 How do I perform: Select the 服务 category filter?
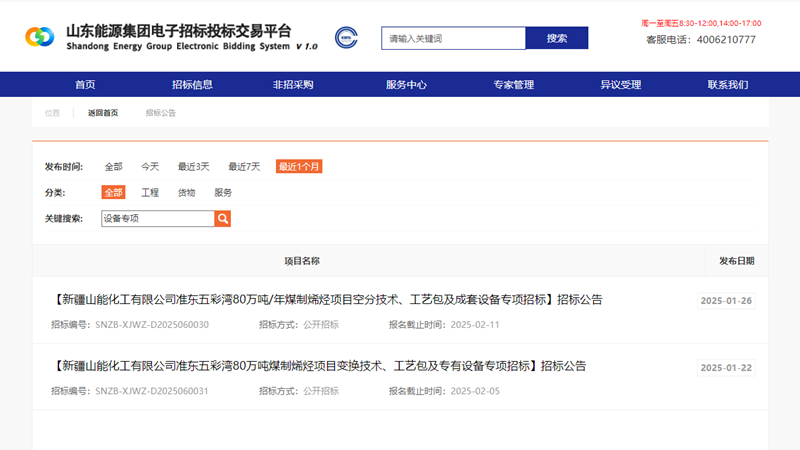[223, 192]
